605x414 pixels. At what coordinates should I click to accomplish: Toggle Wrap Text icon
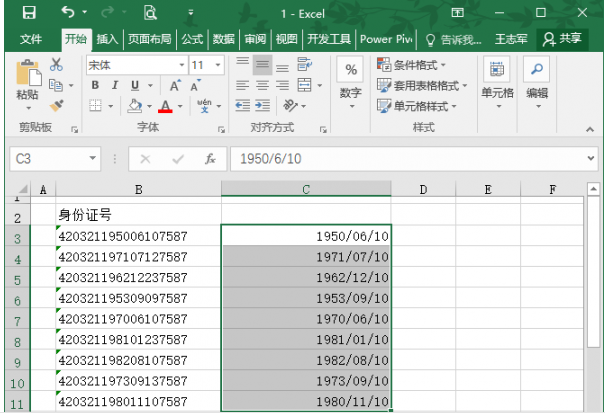[x=305, y=64]
